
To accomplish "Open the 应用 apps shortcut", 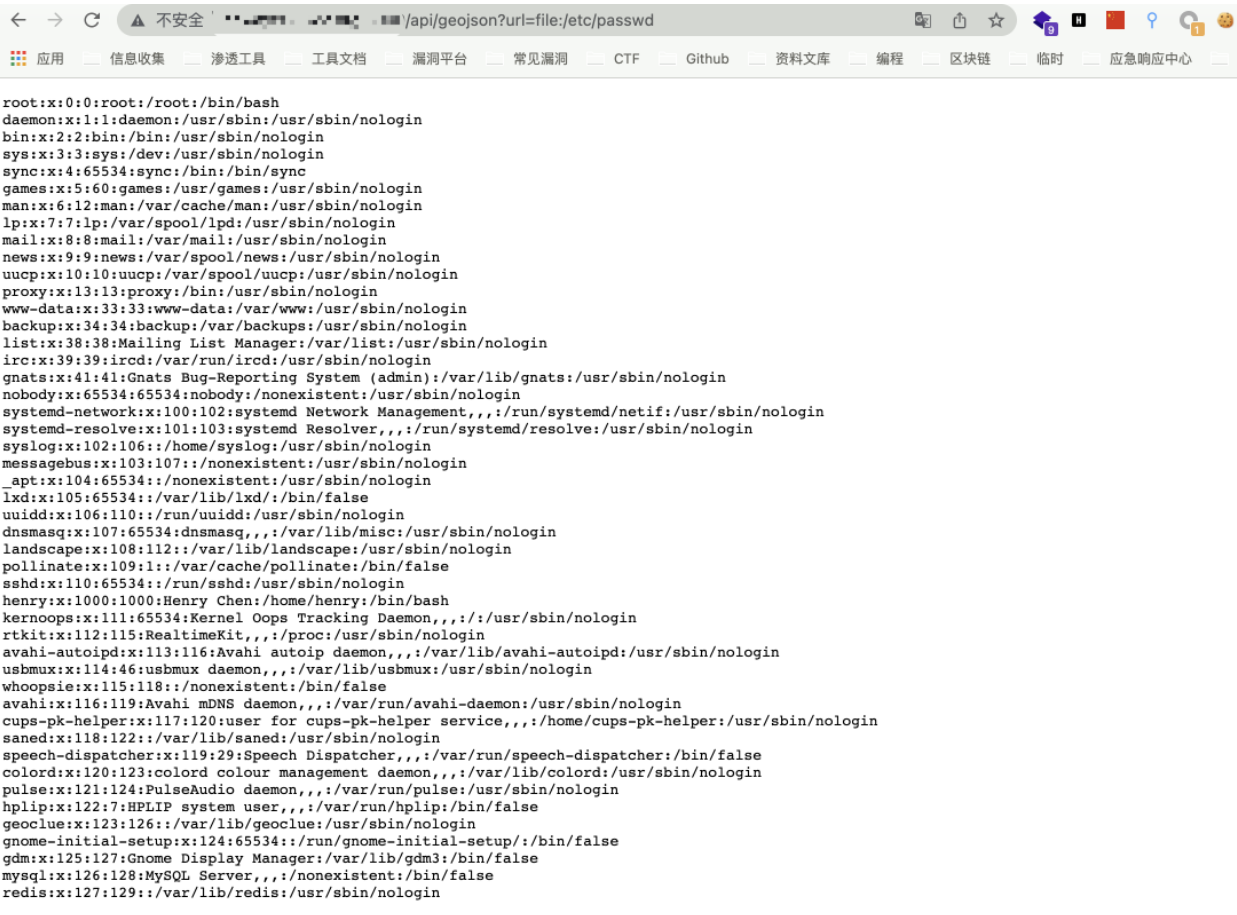I will click(37, 59).
